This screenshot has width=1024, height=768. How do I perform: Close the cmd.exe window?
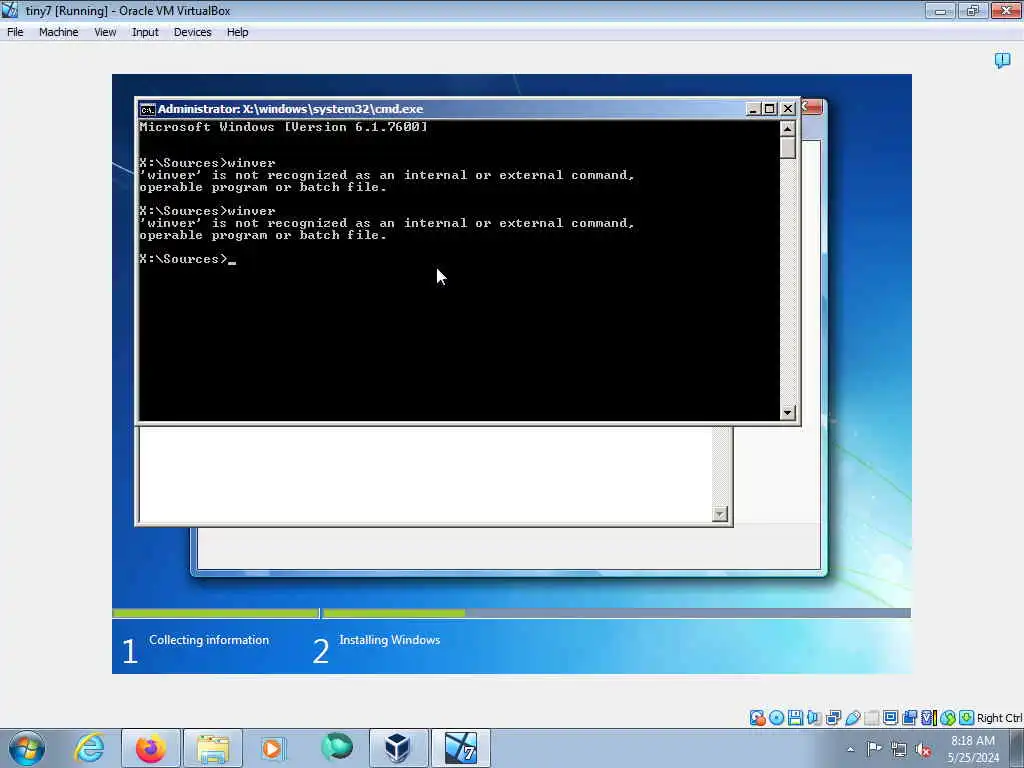click(788, 109)
